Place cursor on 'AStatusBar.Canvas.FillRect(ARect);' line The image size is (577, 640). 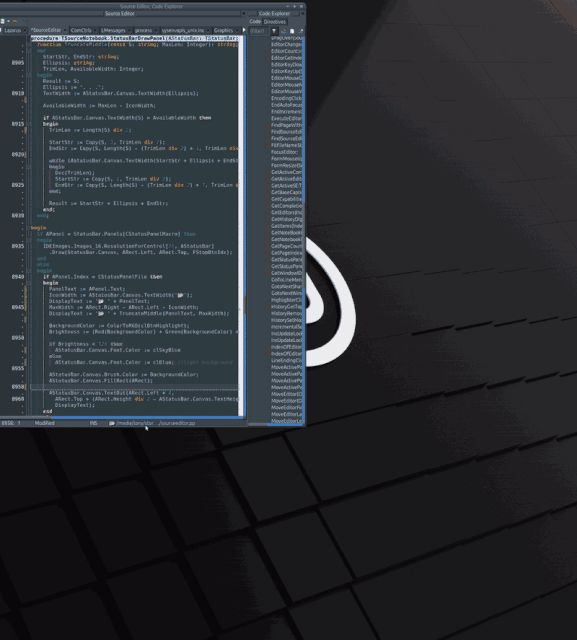(101, 380)
